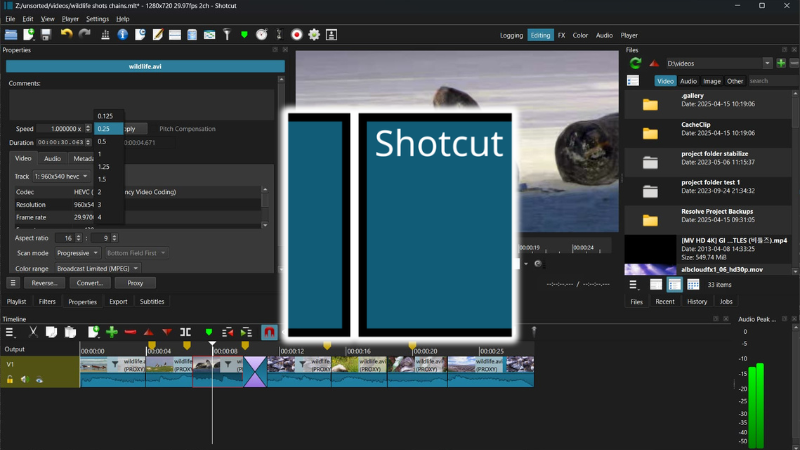Toggle the Image filter in Files panel
800x450 pixels.
tap(712, 81)
